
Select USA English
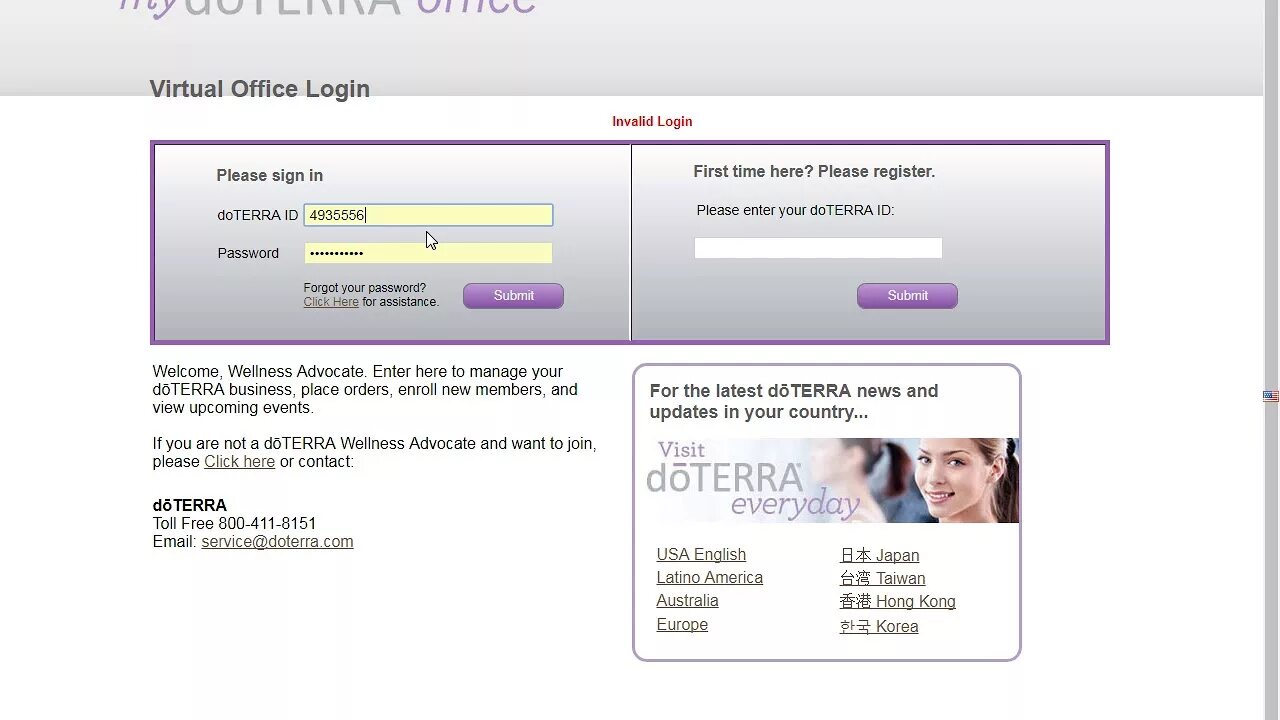click(701, 555)
